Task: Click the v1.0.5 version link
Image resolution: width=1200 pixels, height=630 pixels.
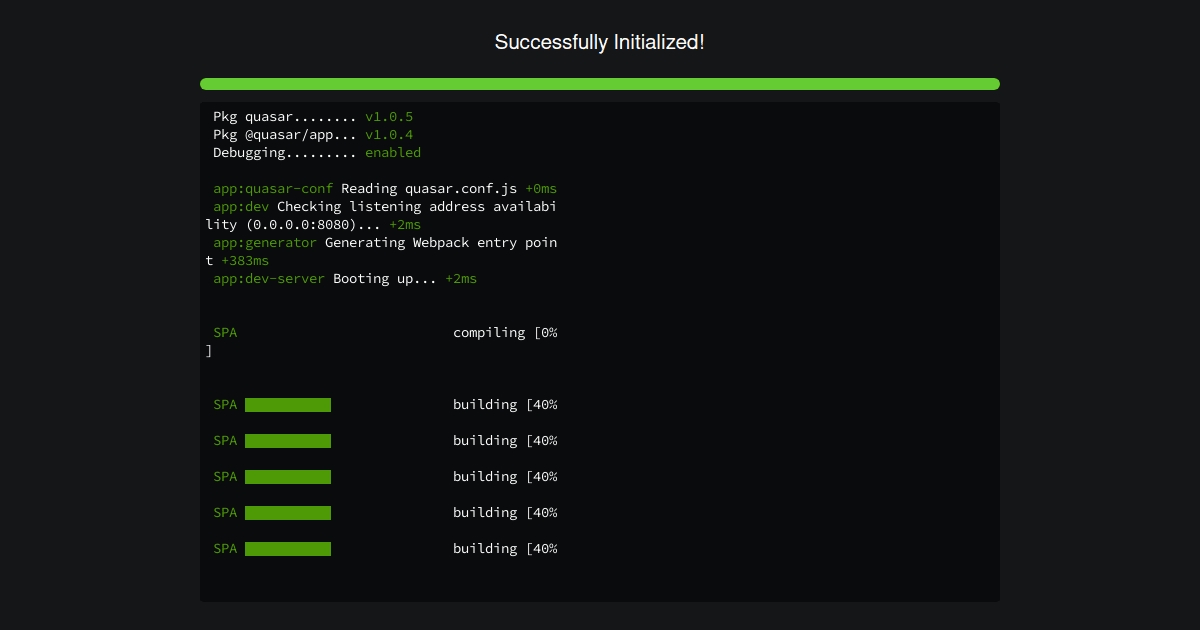Action: [x=388, y=116]
